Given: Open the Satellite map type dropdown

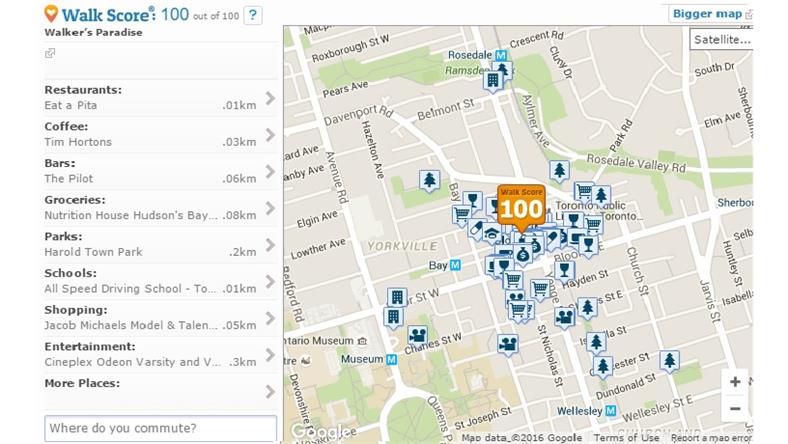Looking at the screenshot, I should pos(720,39).
